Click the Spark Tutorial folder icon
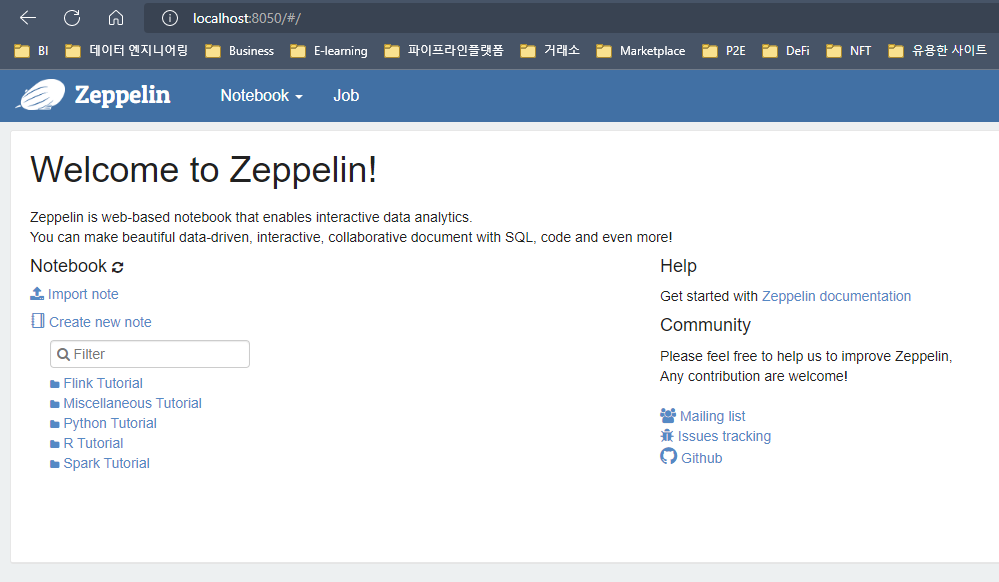Viewport: 999px width, 582px height. (x=55, y=465)
